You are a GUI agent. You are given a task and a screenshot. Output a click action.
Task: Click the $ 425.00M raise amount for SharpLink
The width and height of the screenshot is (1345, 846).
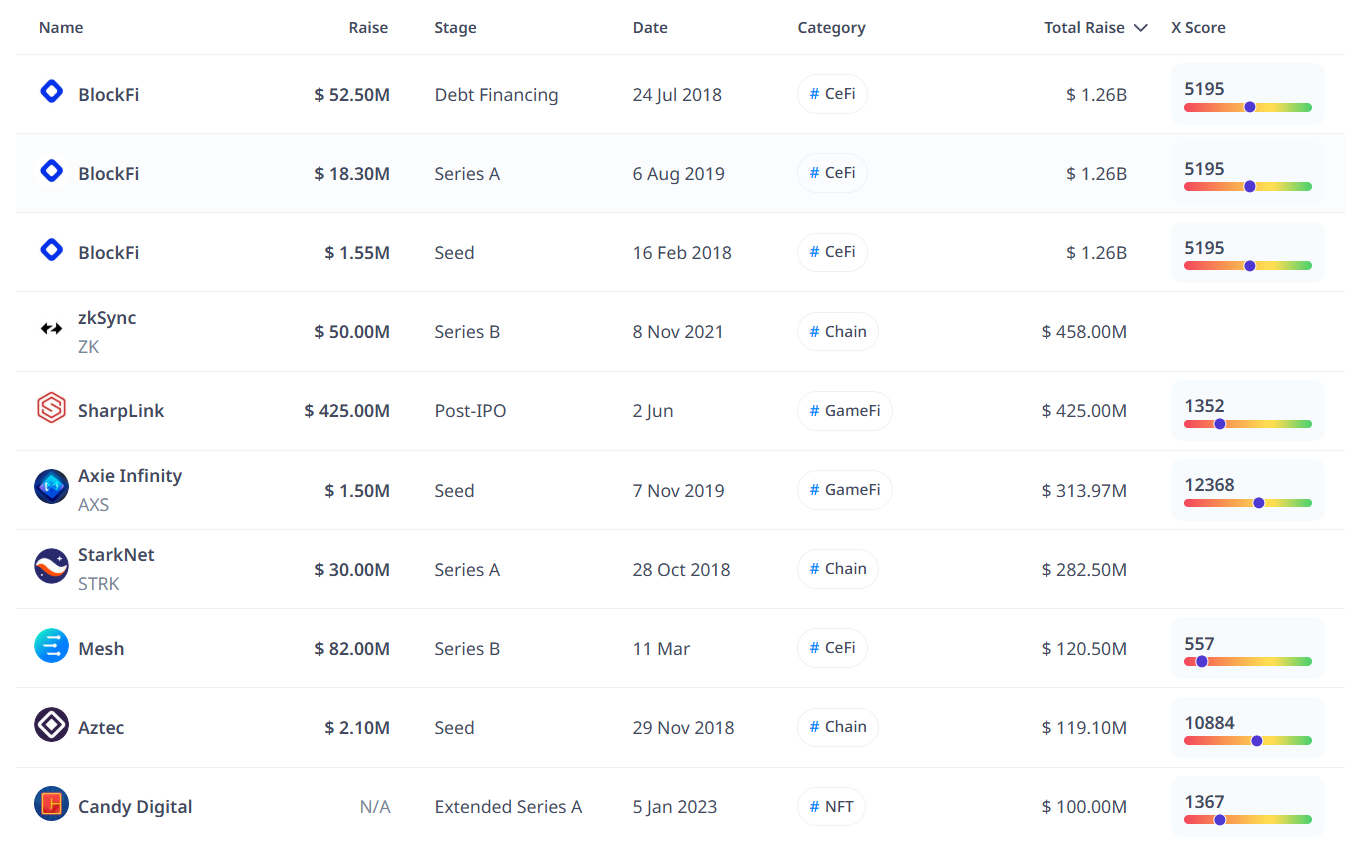point(347,411)
